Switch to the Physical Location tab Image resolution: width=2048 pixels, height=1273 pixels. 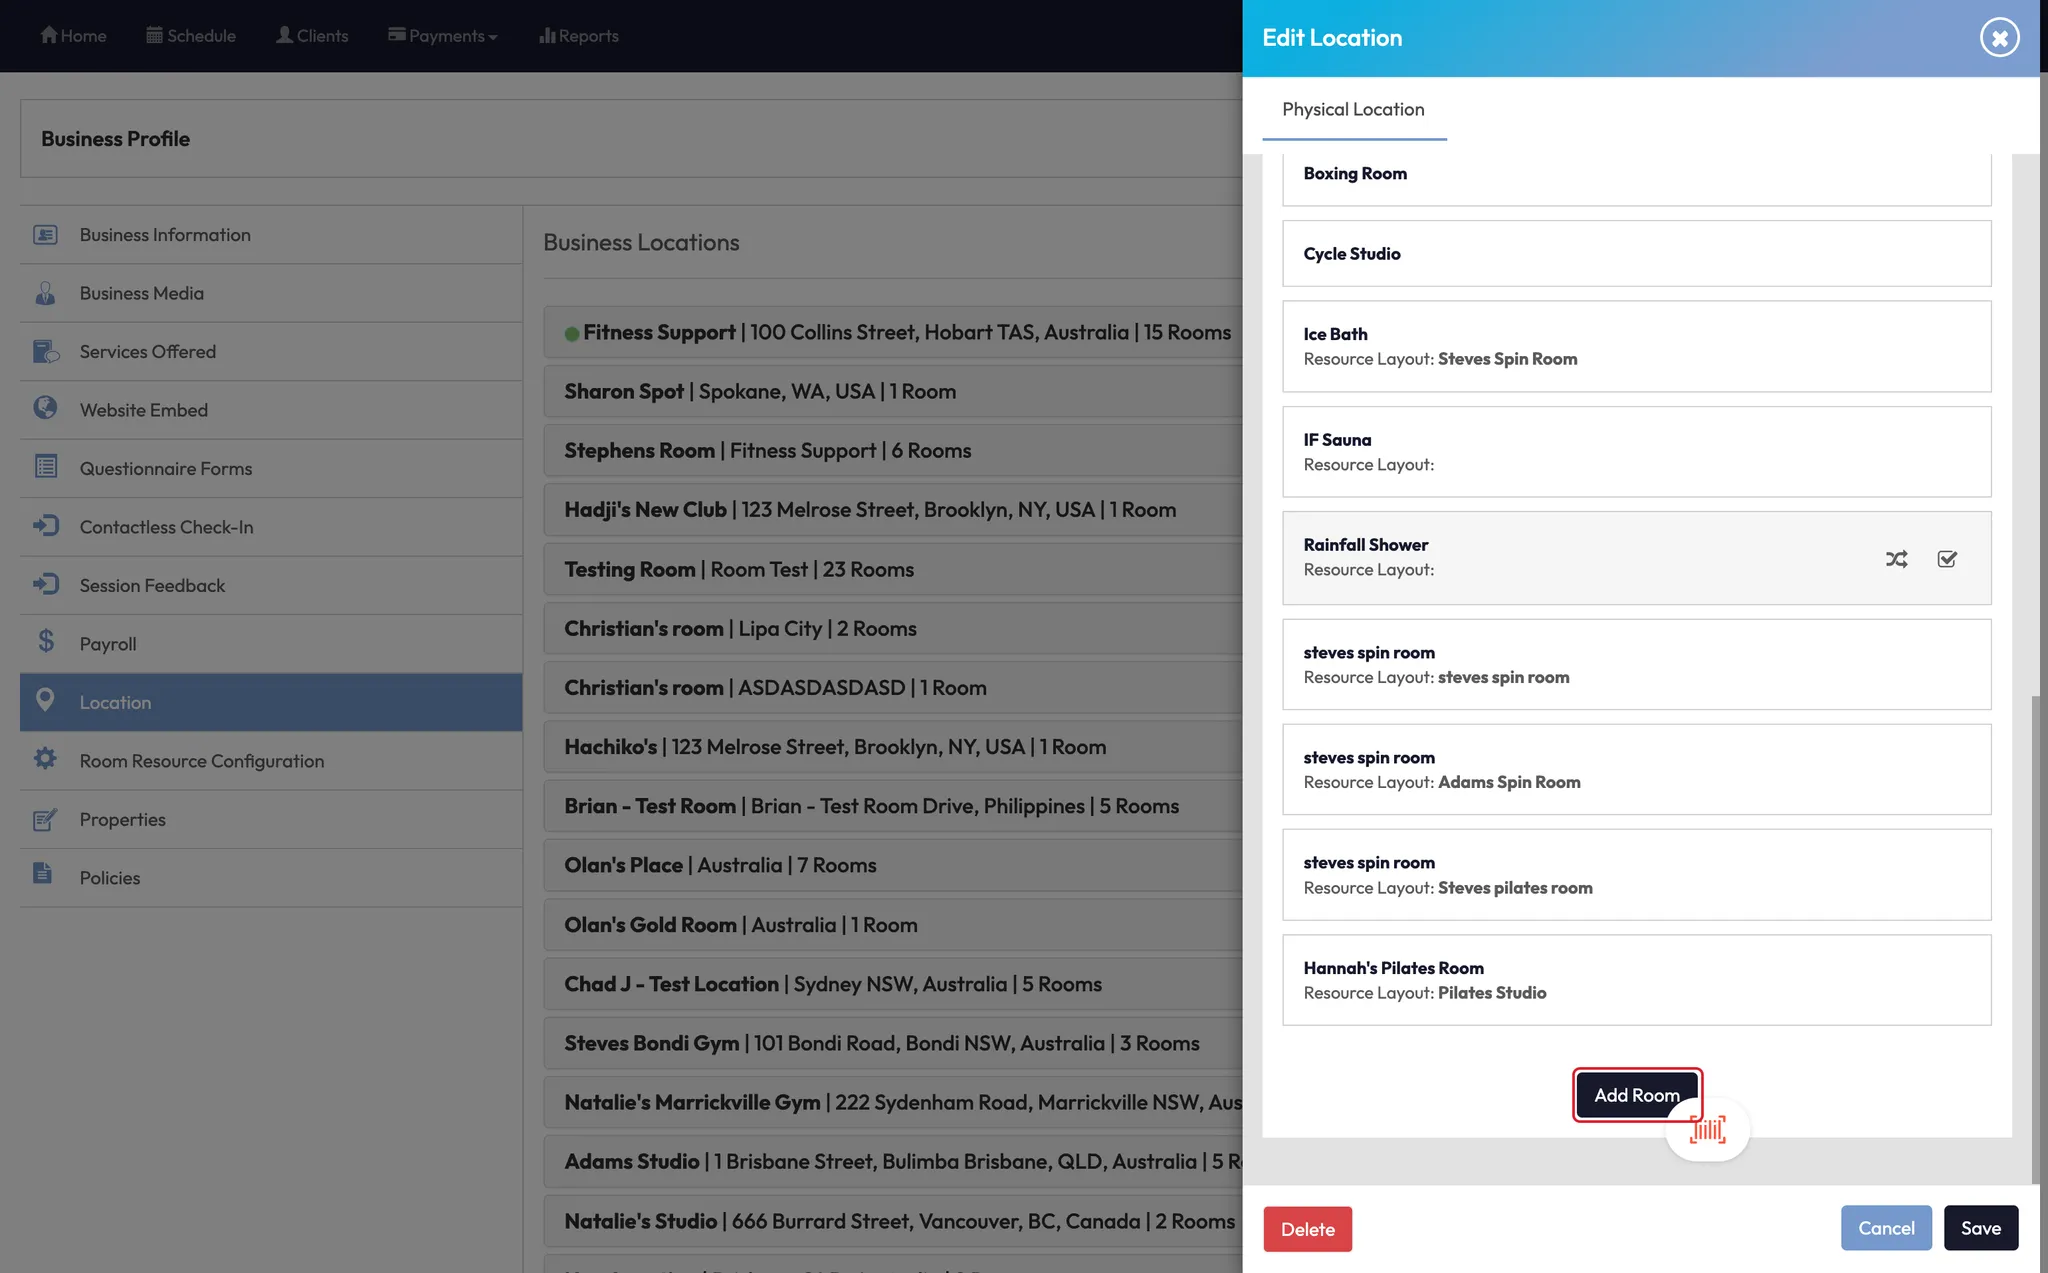1353,109
